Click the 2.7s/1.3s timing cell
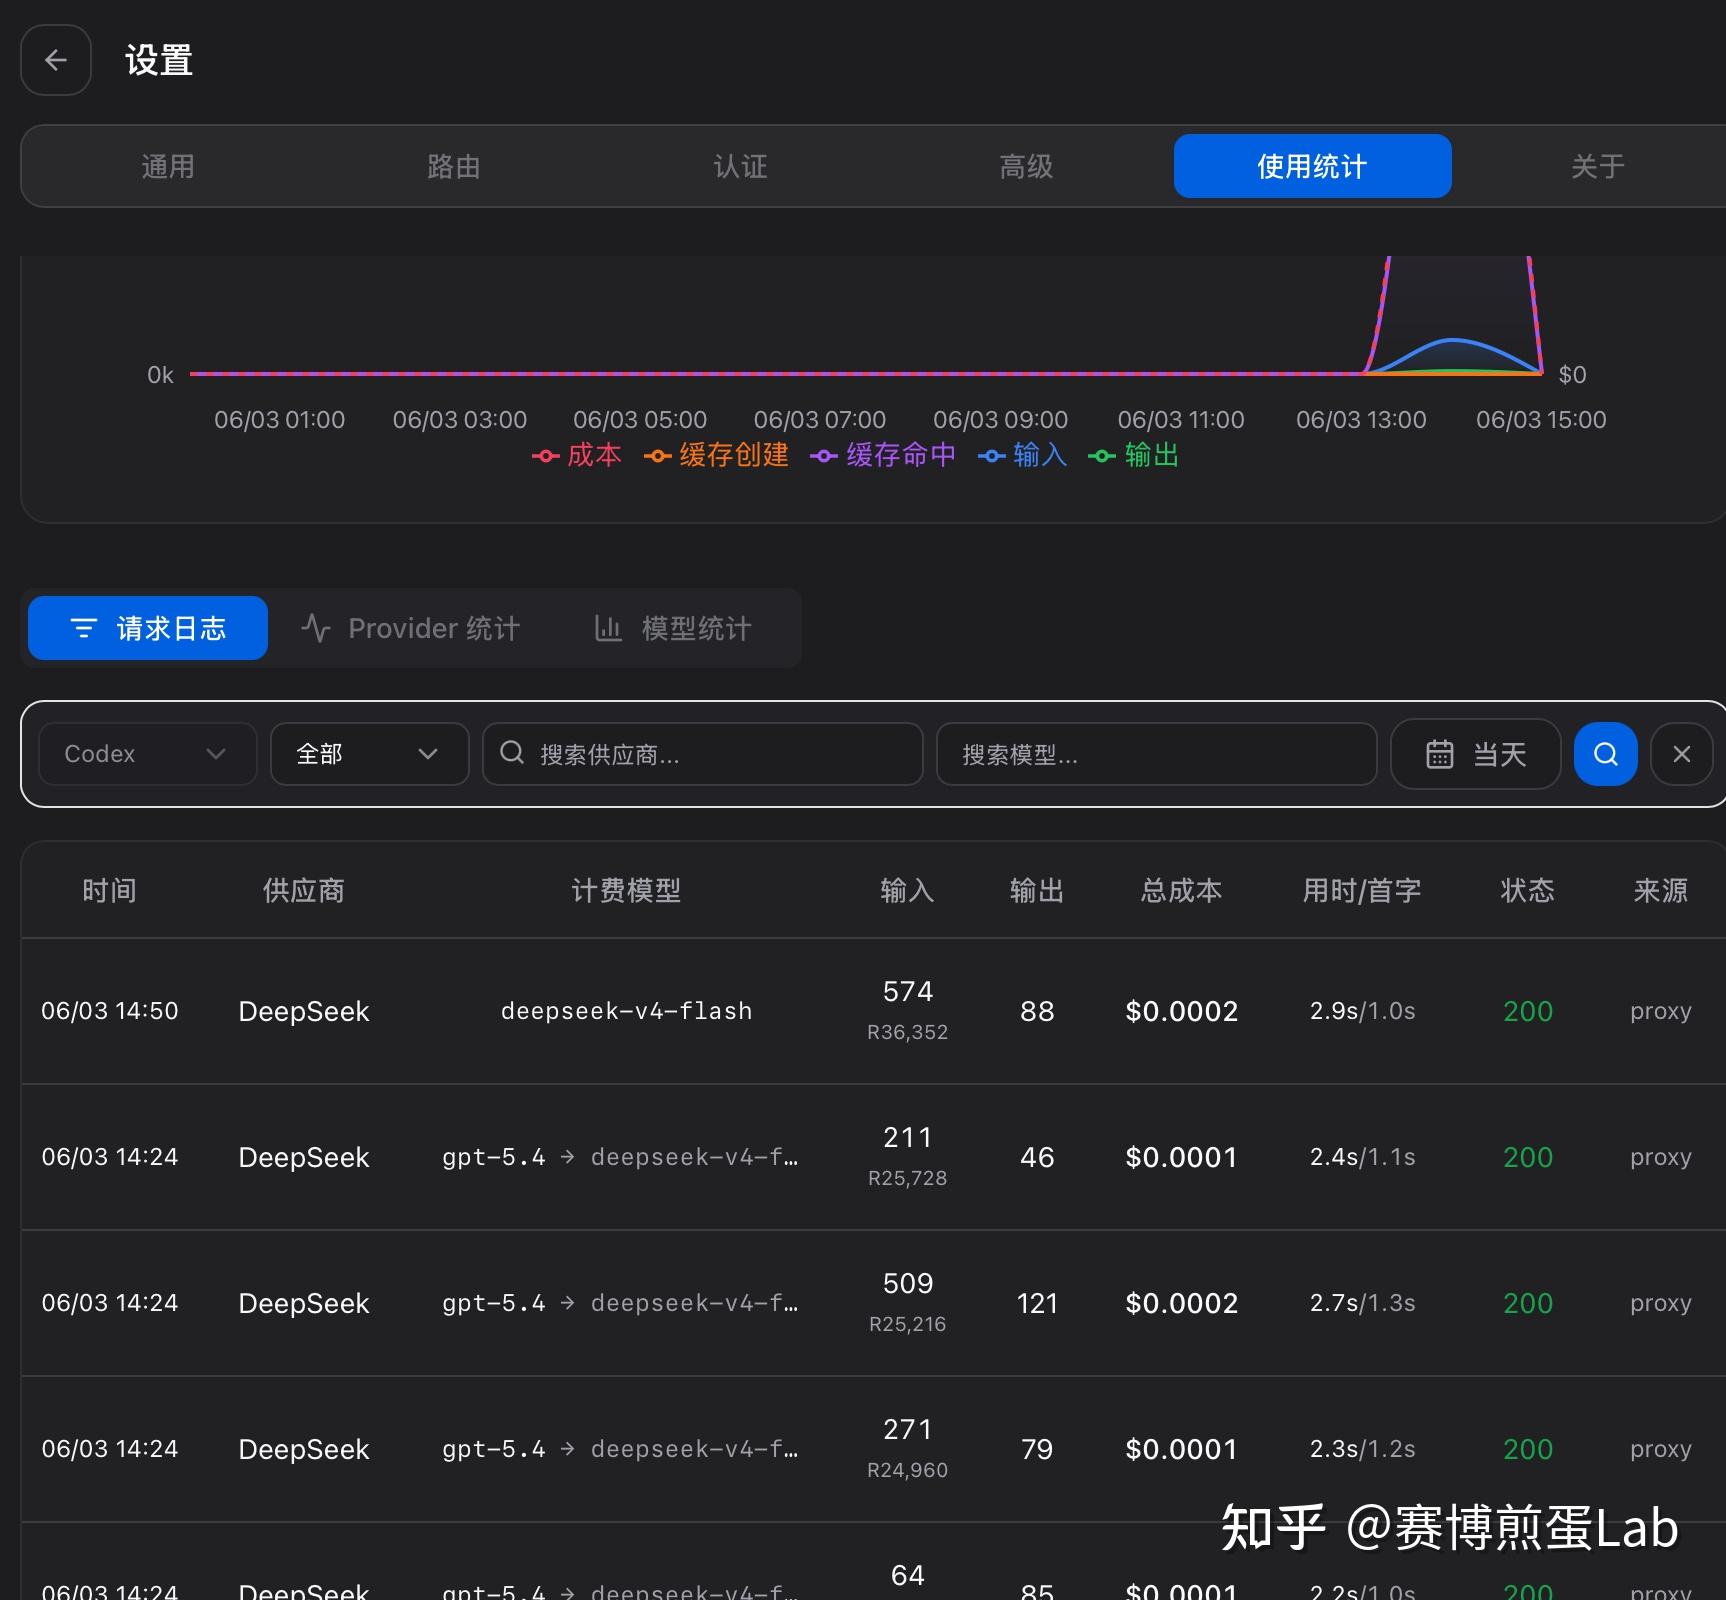The image size is (1726, 1600). 1362,1303
